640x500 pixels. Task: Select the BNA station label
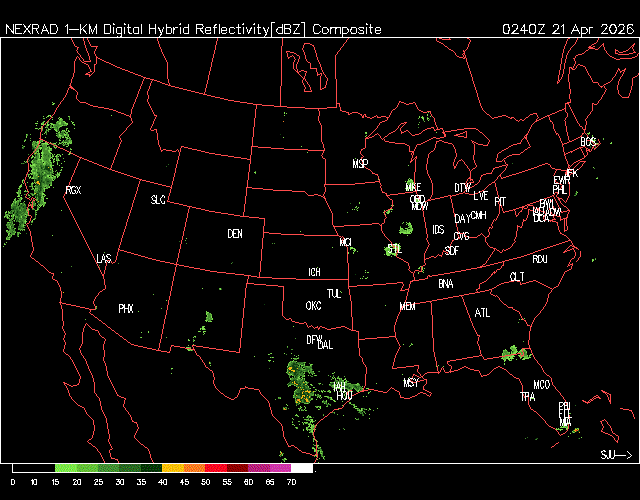point(446,284)
